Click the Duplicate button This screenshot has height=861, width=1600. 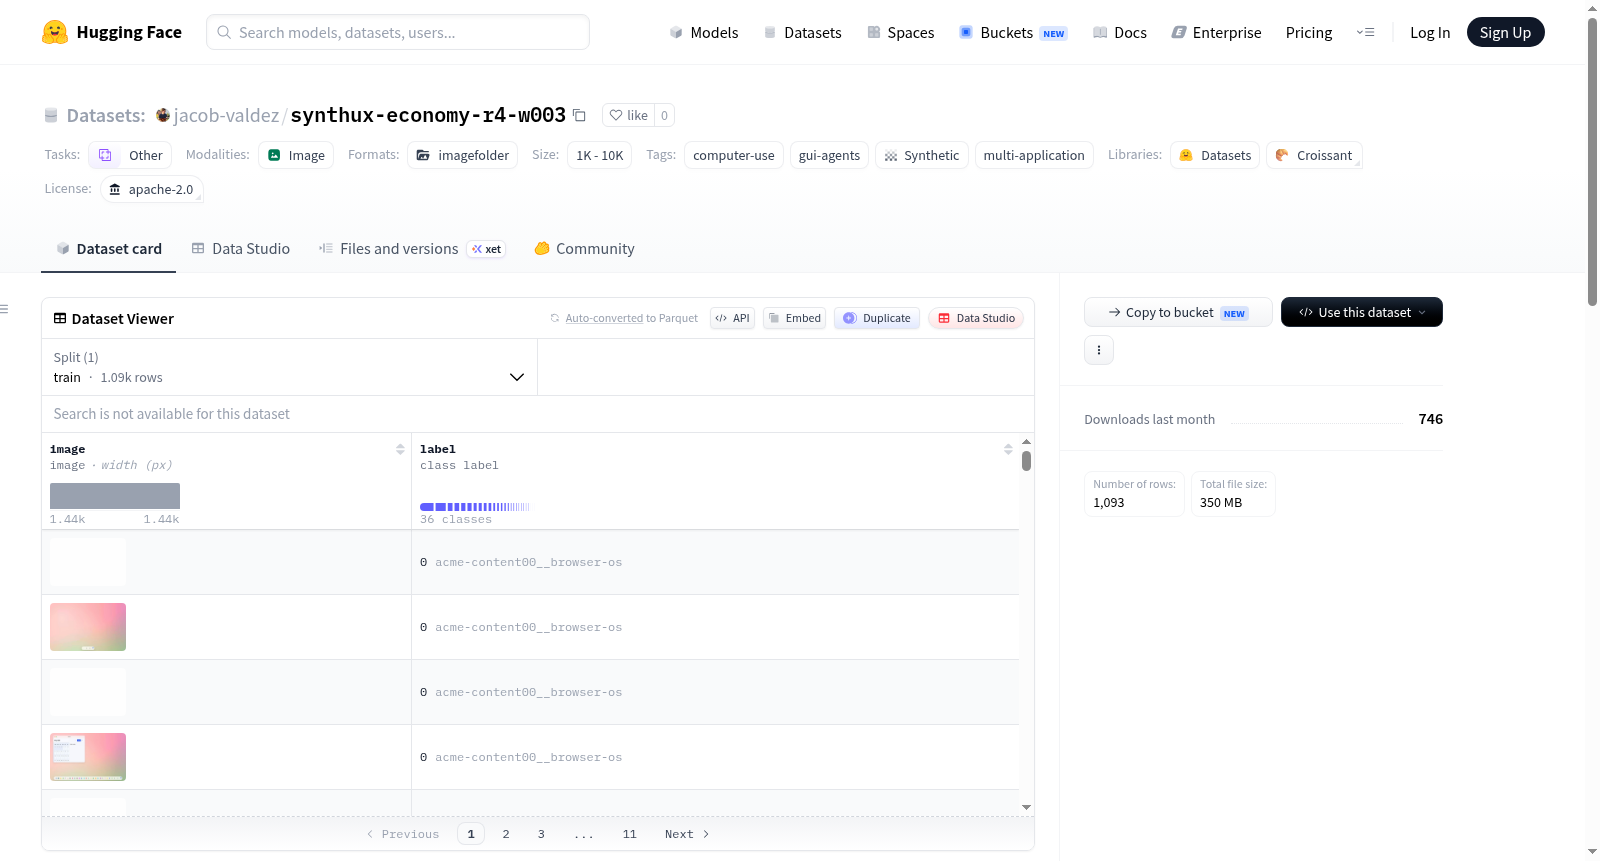pos(877,318)
